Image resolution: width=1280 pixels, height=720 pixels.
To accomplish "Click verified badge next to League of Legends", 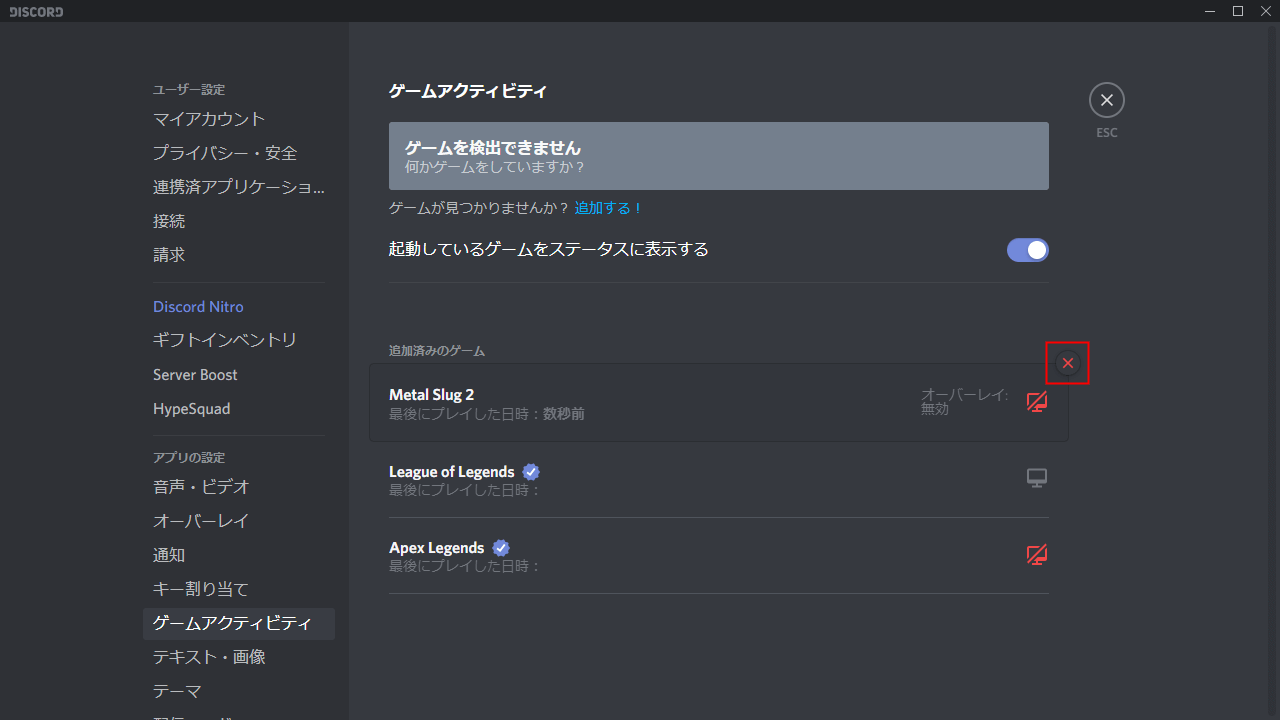I will tap(531, 471).
